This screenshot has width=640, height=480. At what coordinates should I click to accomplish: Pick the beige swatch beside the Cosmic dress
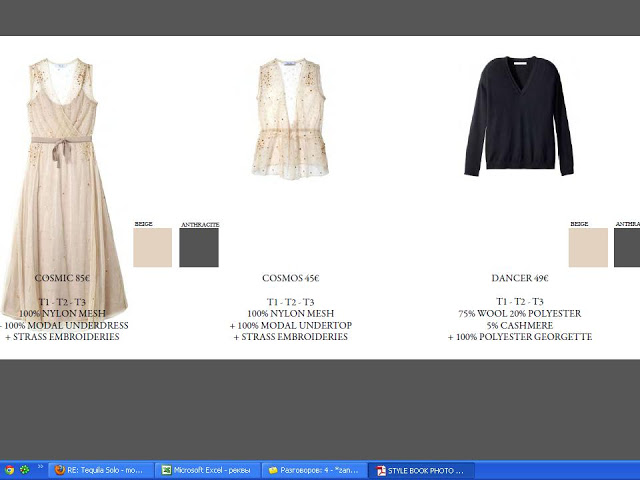tap(153, 247)
